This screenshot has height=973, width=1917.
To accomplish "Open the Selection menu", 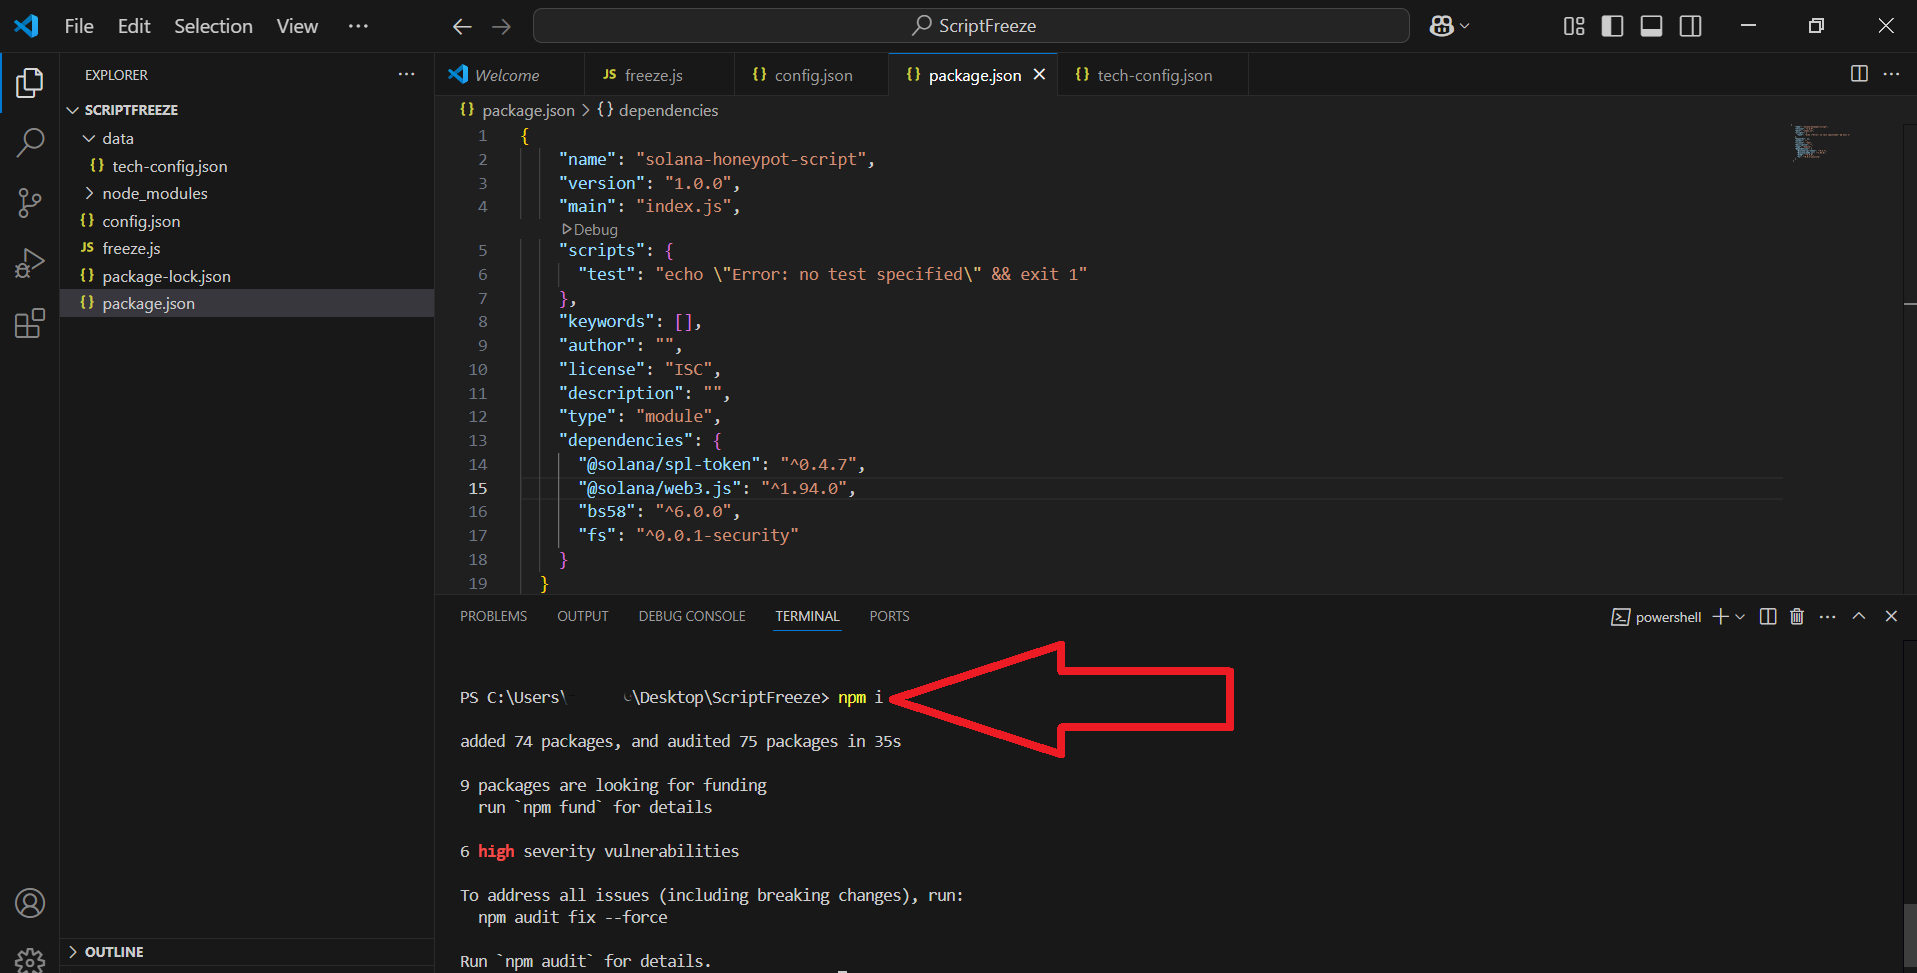I will 213,26.
